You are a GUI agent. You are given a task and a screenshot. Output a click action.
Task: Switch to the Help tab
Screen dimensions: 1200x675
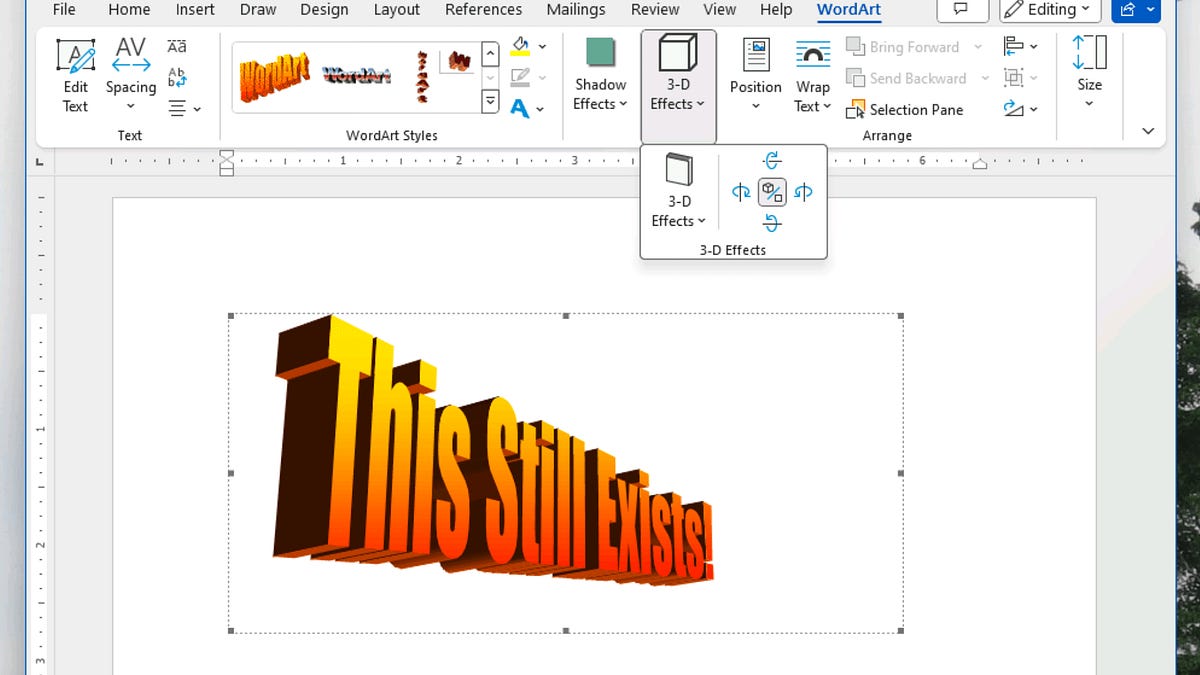(776, 10)
